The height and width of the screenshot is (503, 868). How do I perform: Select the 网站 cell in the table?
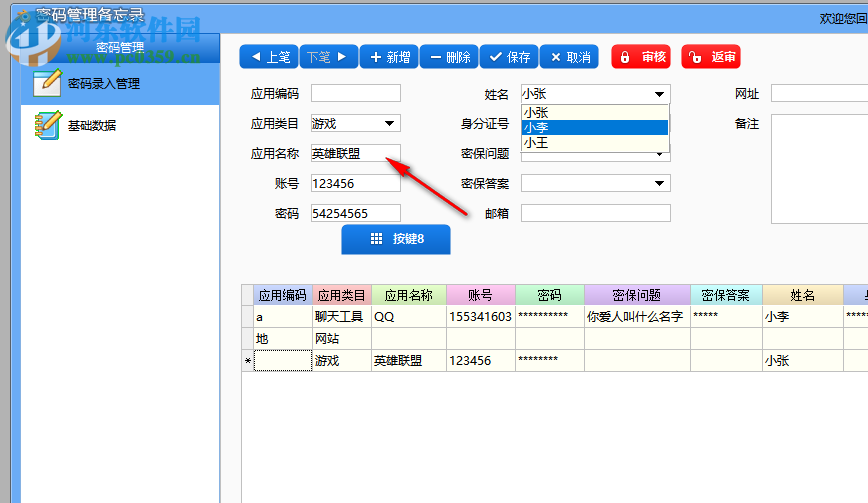pyautogui.click(x=342, y=339)
